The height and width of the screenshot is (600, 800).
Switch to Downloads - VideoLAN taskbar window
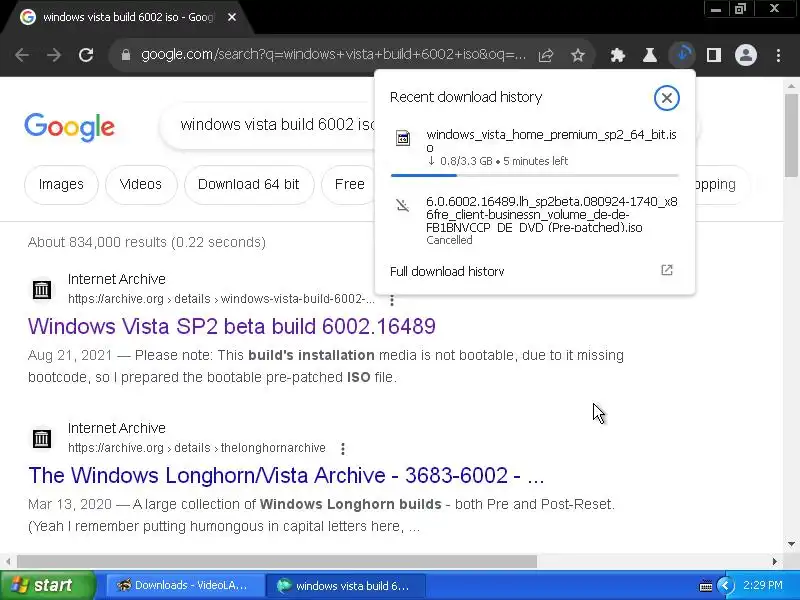click(185, 585)
